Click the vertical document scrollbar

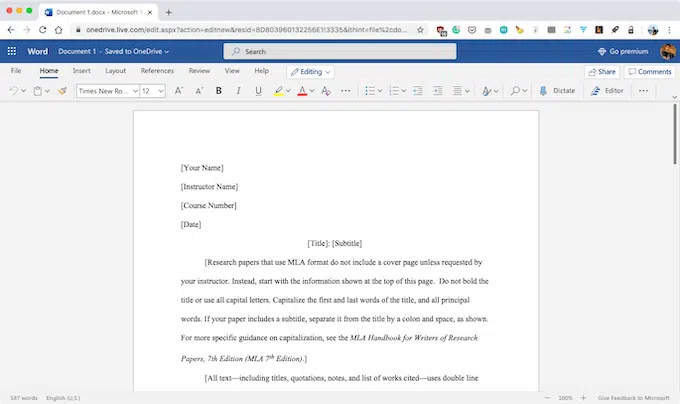pos(675,134)
